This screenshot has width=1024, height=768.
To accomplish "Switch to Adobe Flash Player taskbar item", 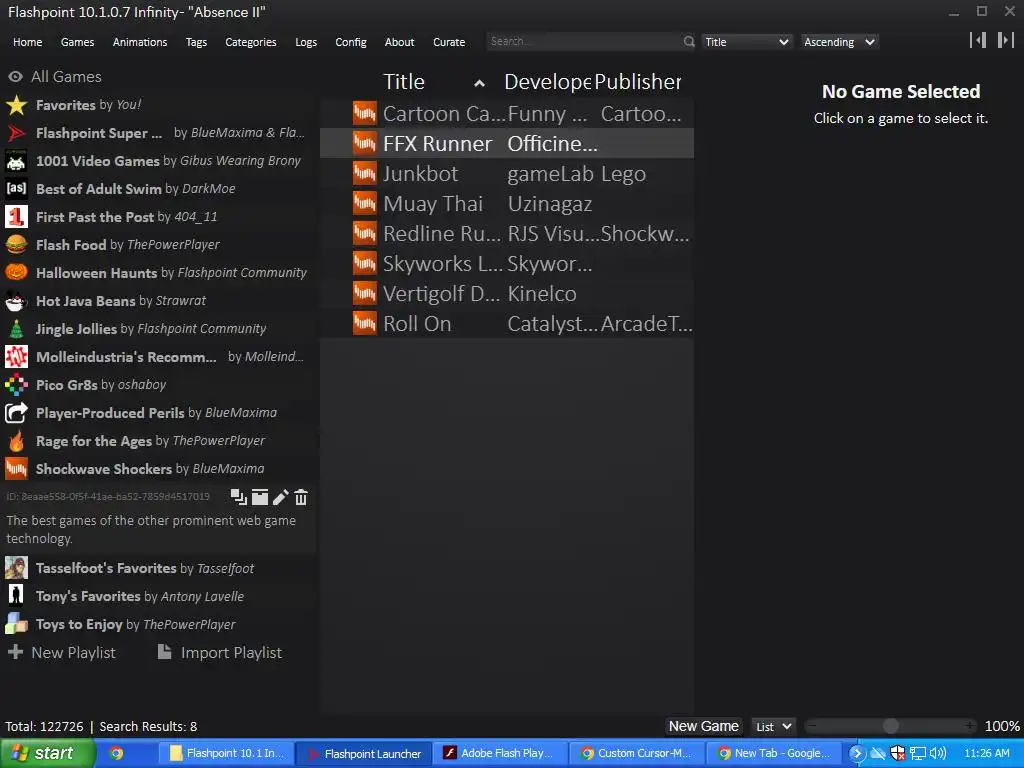I will tap(499, 754).
